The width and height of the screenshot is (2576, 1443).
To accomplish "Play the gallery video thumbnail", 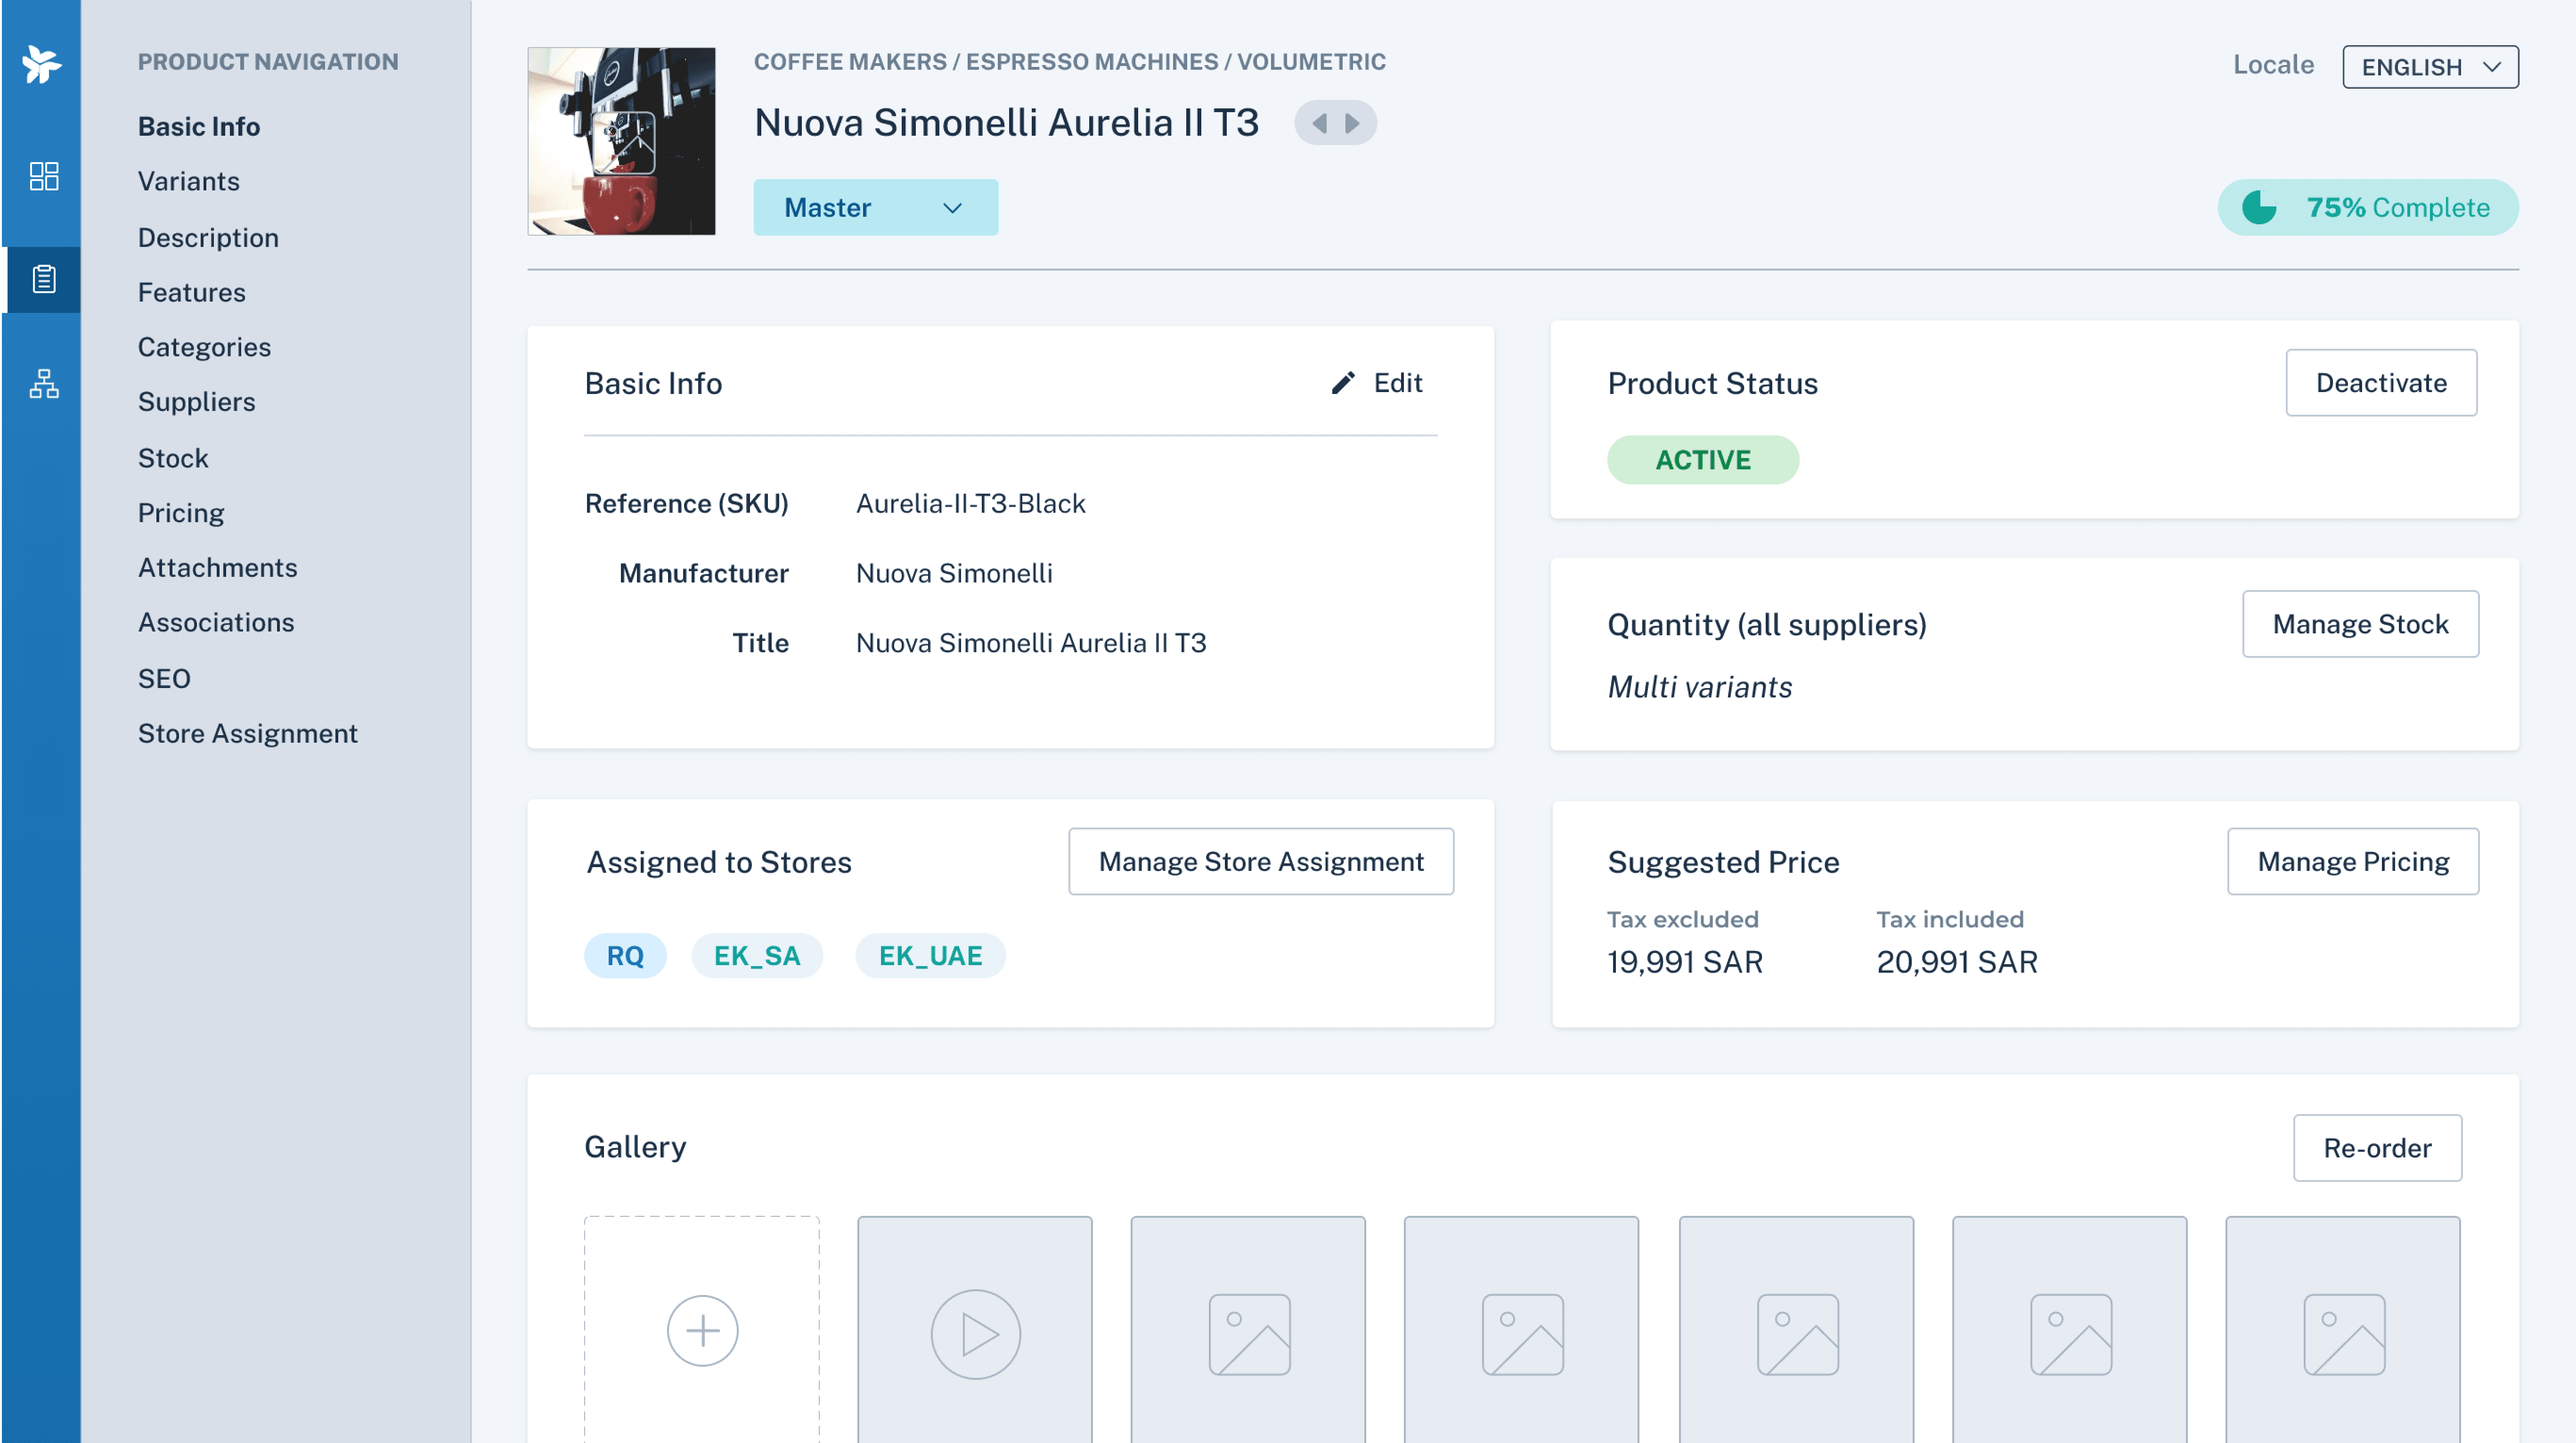I will [975, 1333].
